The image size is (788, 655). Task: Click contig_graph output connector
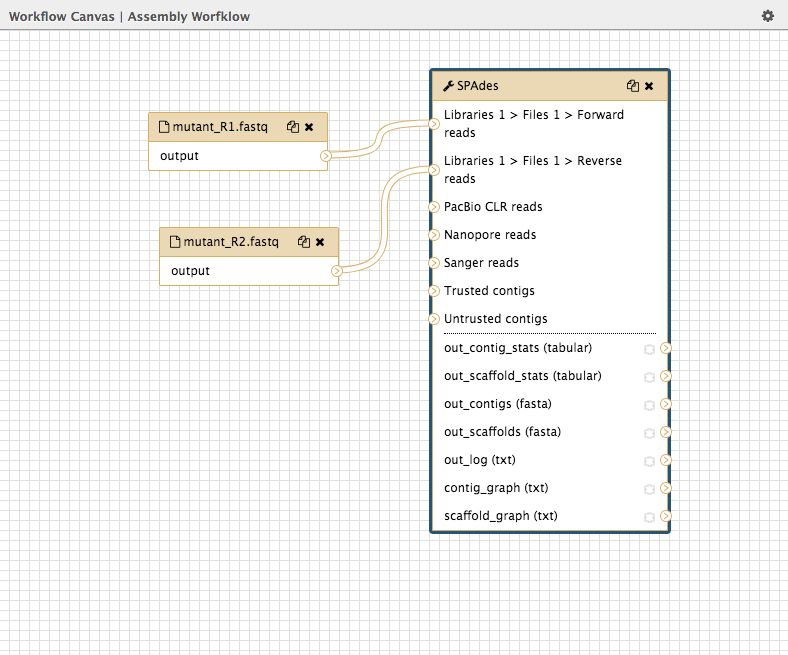point(666,488)
